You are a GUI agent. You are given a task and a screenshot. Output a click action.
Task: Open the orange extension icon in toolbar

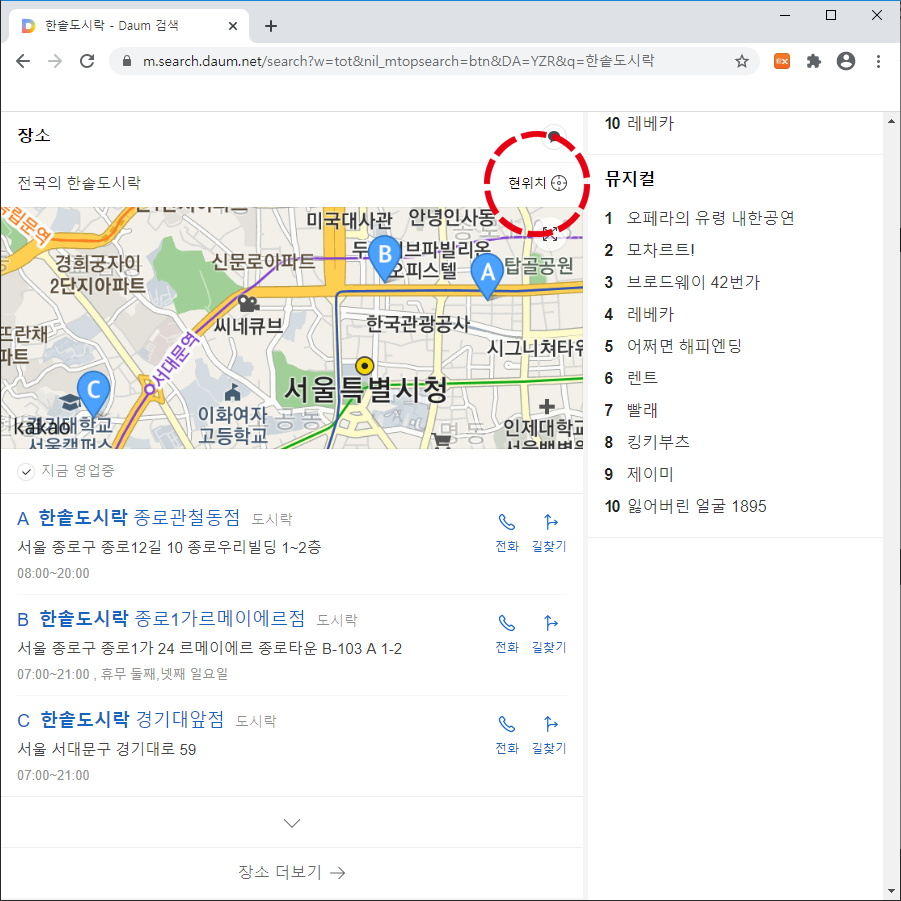tap(781, 61)
